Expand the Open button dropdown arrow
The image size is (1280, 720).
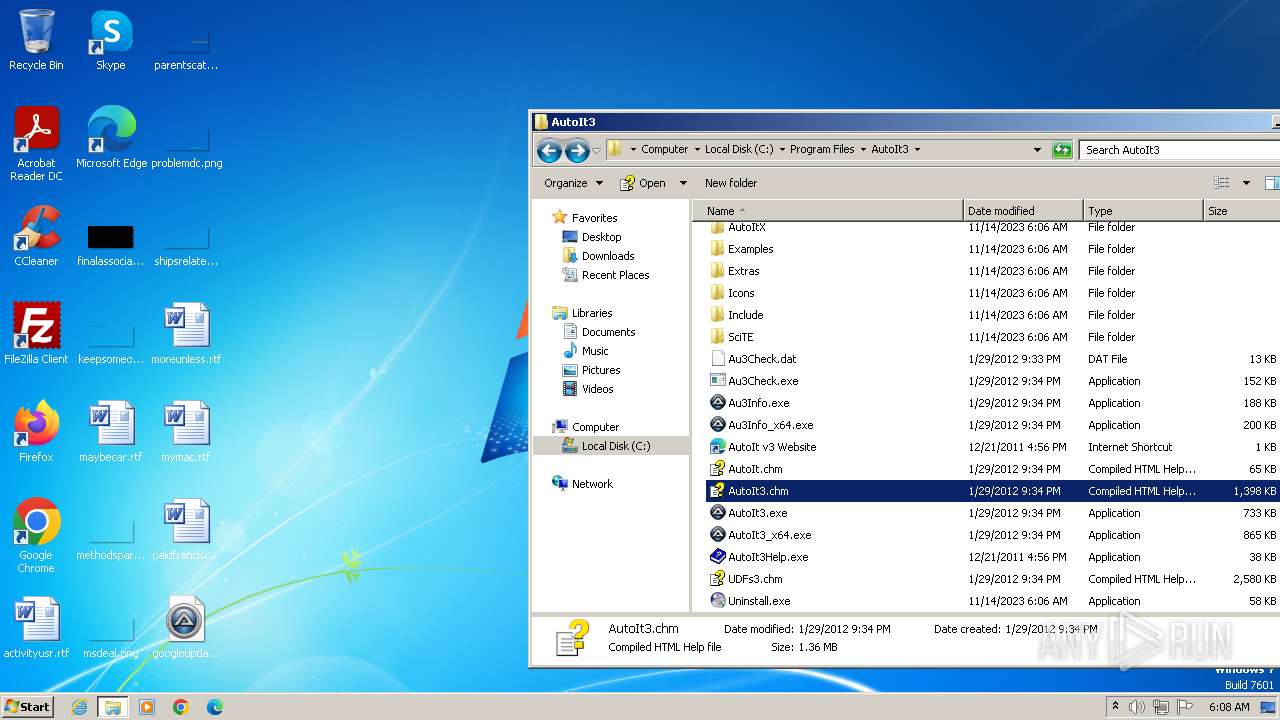(683, 183)
